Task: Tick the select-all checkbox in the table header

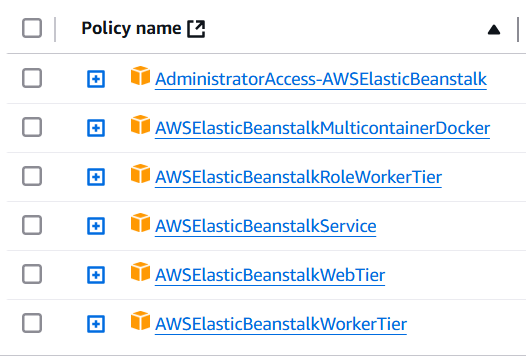Action: (x=32, y=28)
